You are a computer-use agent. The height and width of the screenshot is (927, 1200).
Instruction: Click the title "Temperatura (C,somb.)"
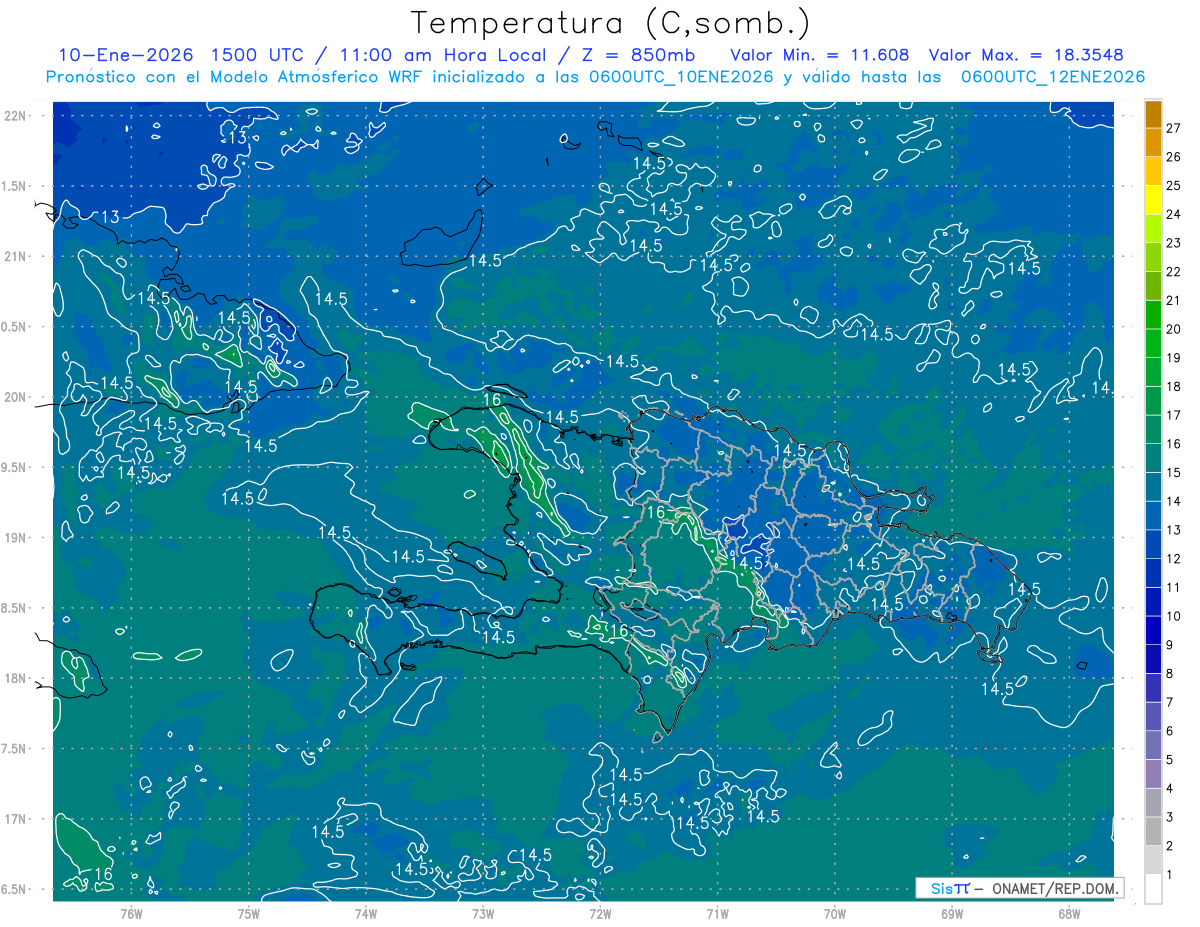[x=611, y=24]
